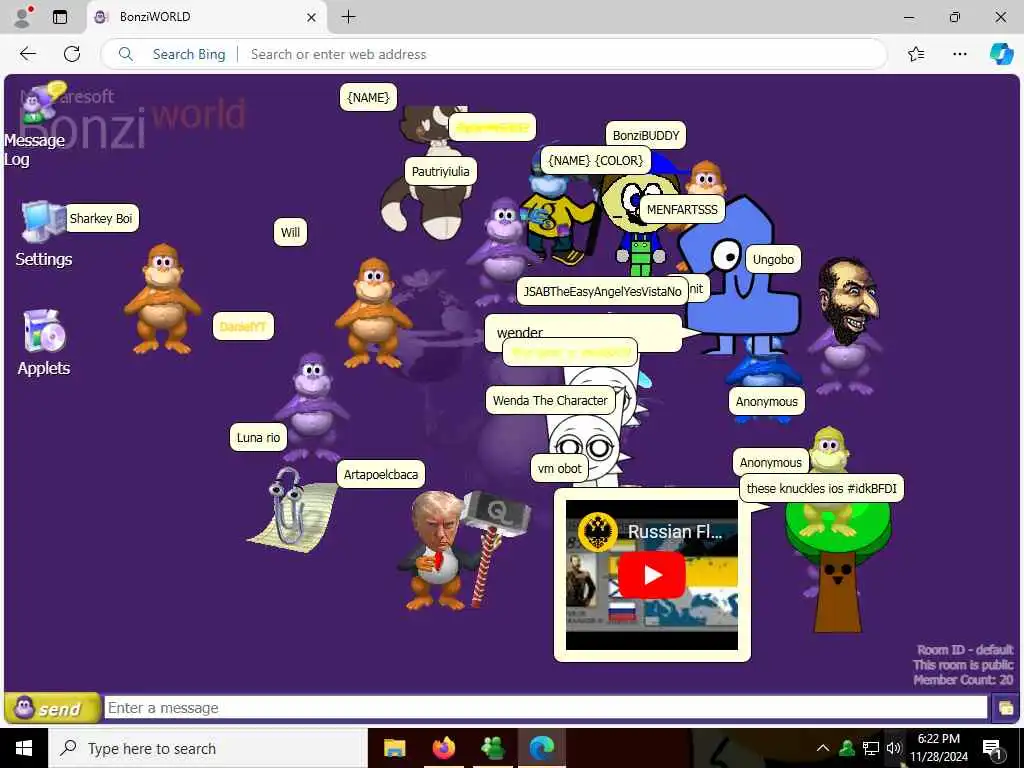1024x768 pixels.
Task: Play the Russian Fl... YouTube video
Action: 652,575
